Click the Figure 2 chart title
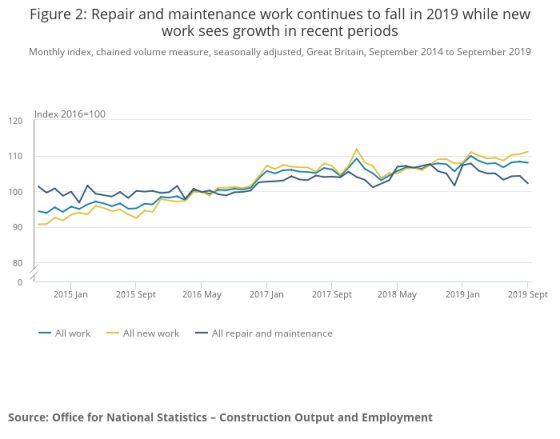 [280, 23]
